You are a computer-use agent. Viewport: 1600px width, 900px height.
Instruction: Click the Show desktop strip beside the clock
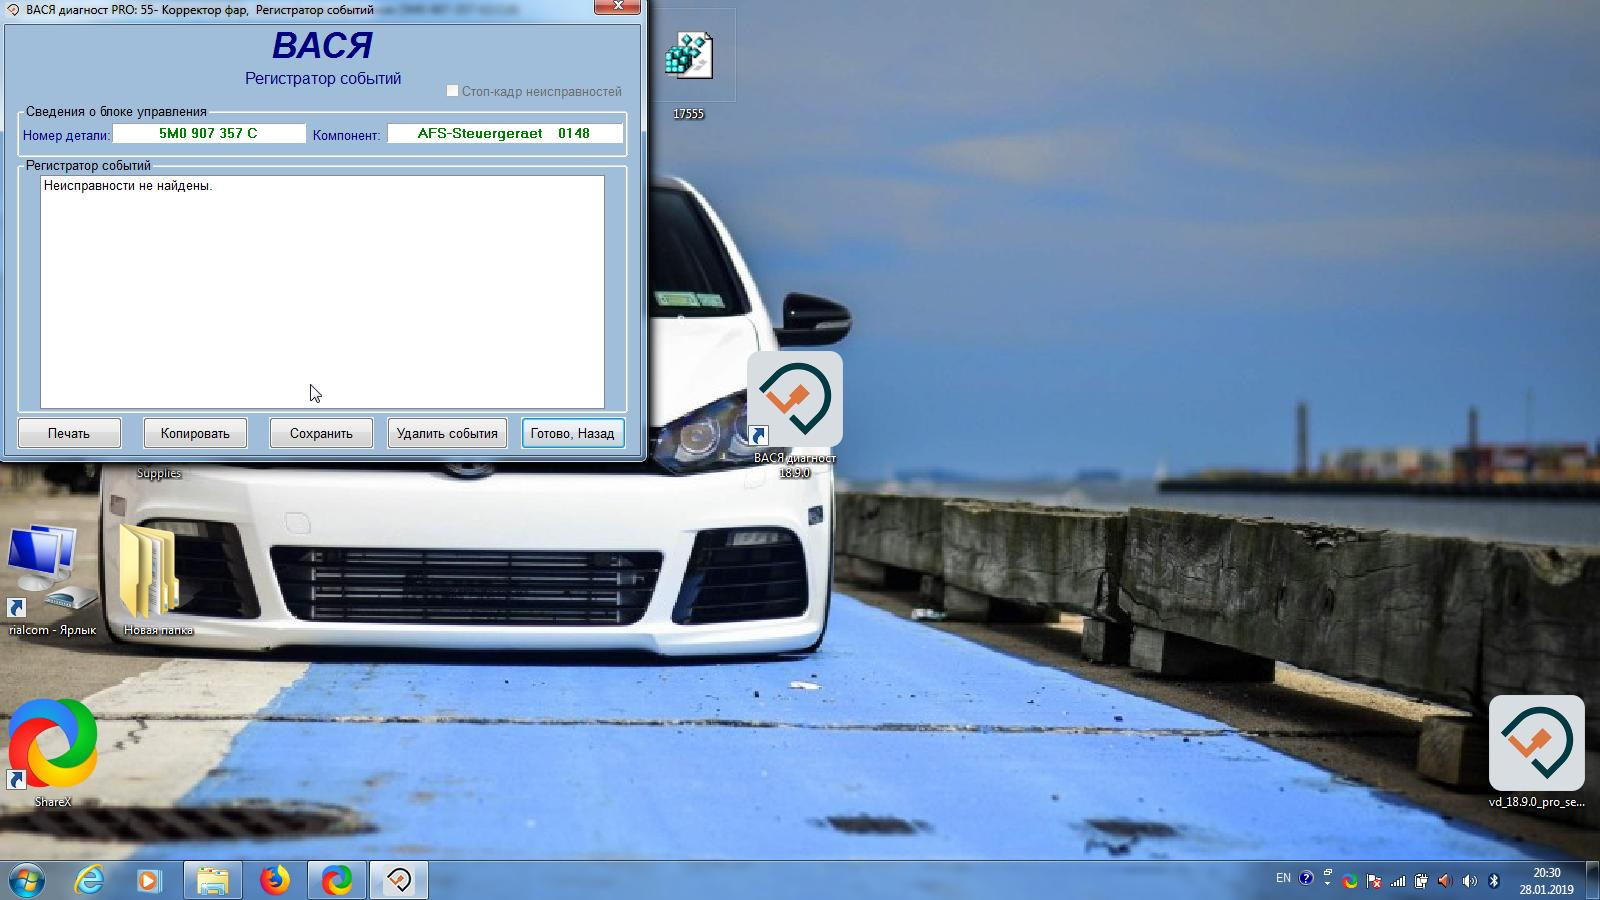click(1593, 880)
